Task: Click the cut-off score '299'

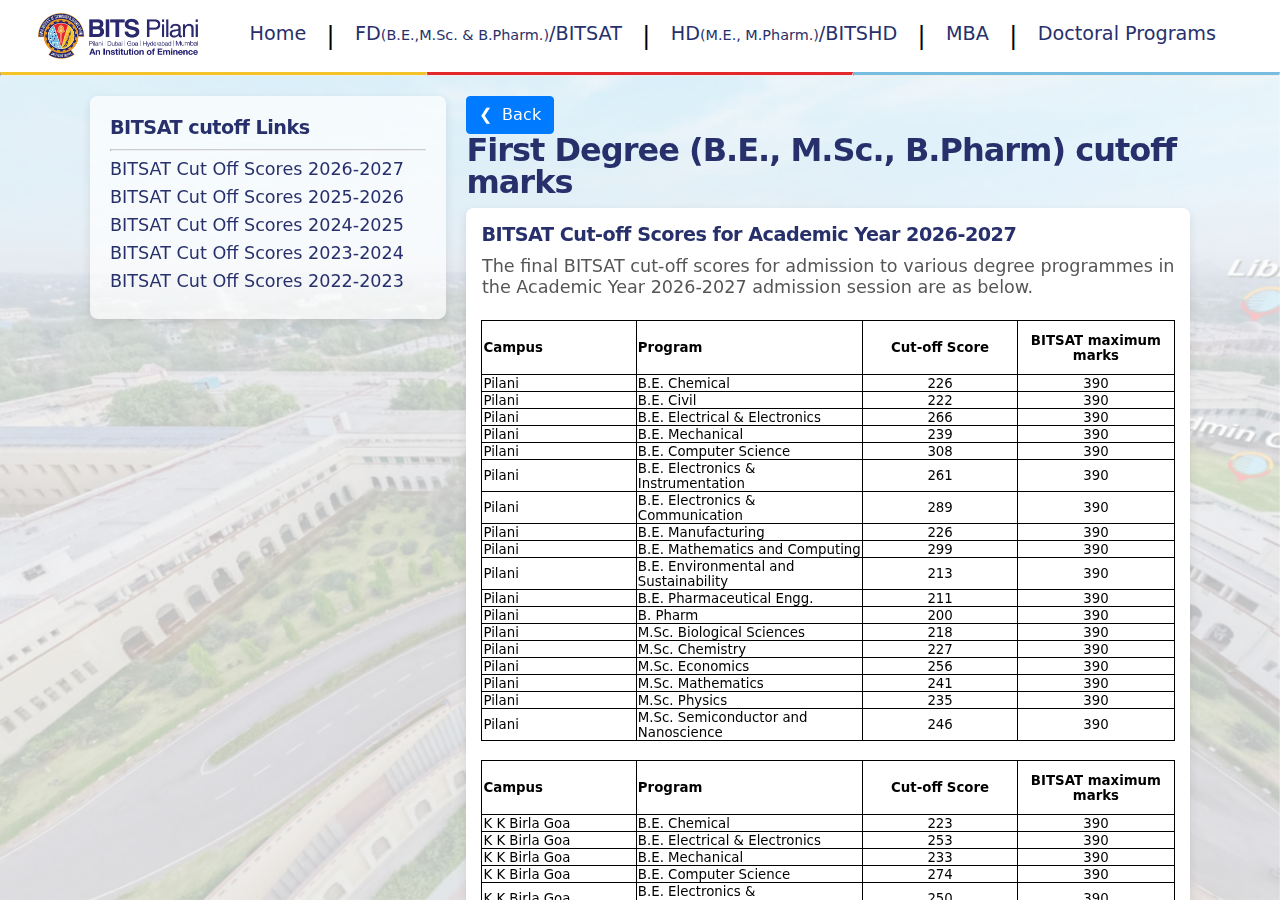Action: pyautogui.click(x=940, y=549)
